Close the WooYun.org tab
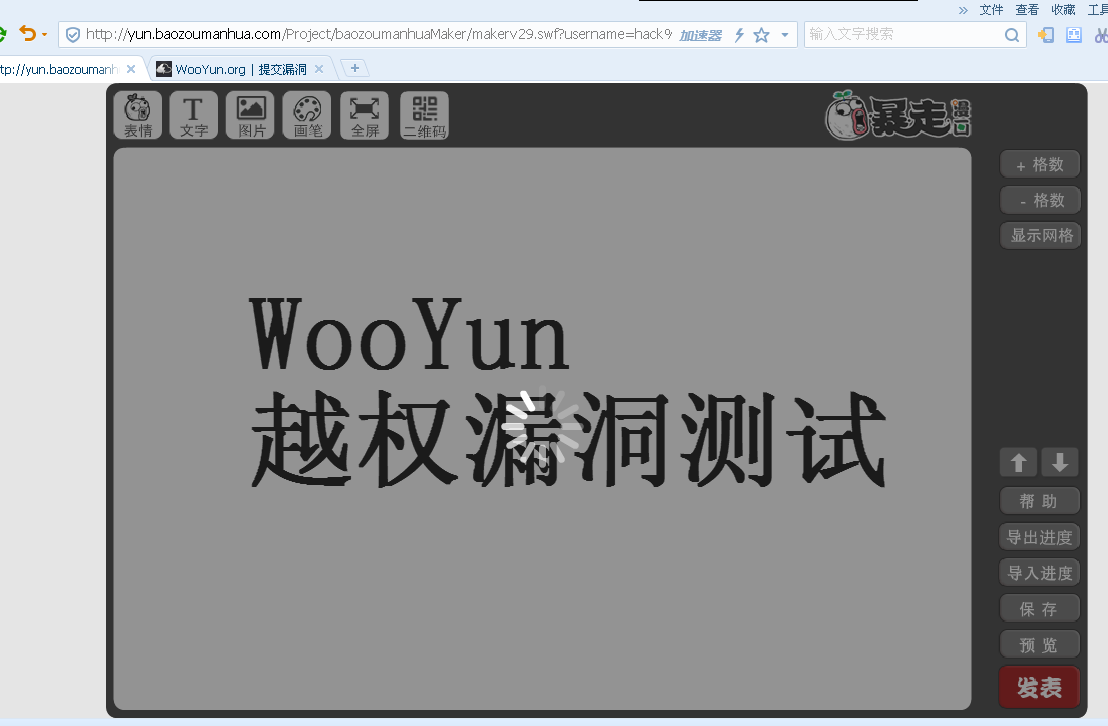The height and width of the screenshot is (726, 1108). [319, 69]
